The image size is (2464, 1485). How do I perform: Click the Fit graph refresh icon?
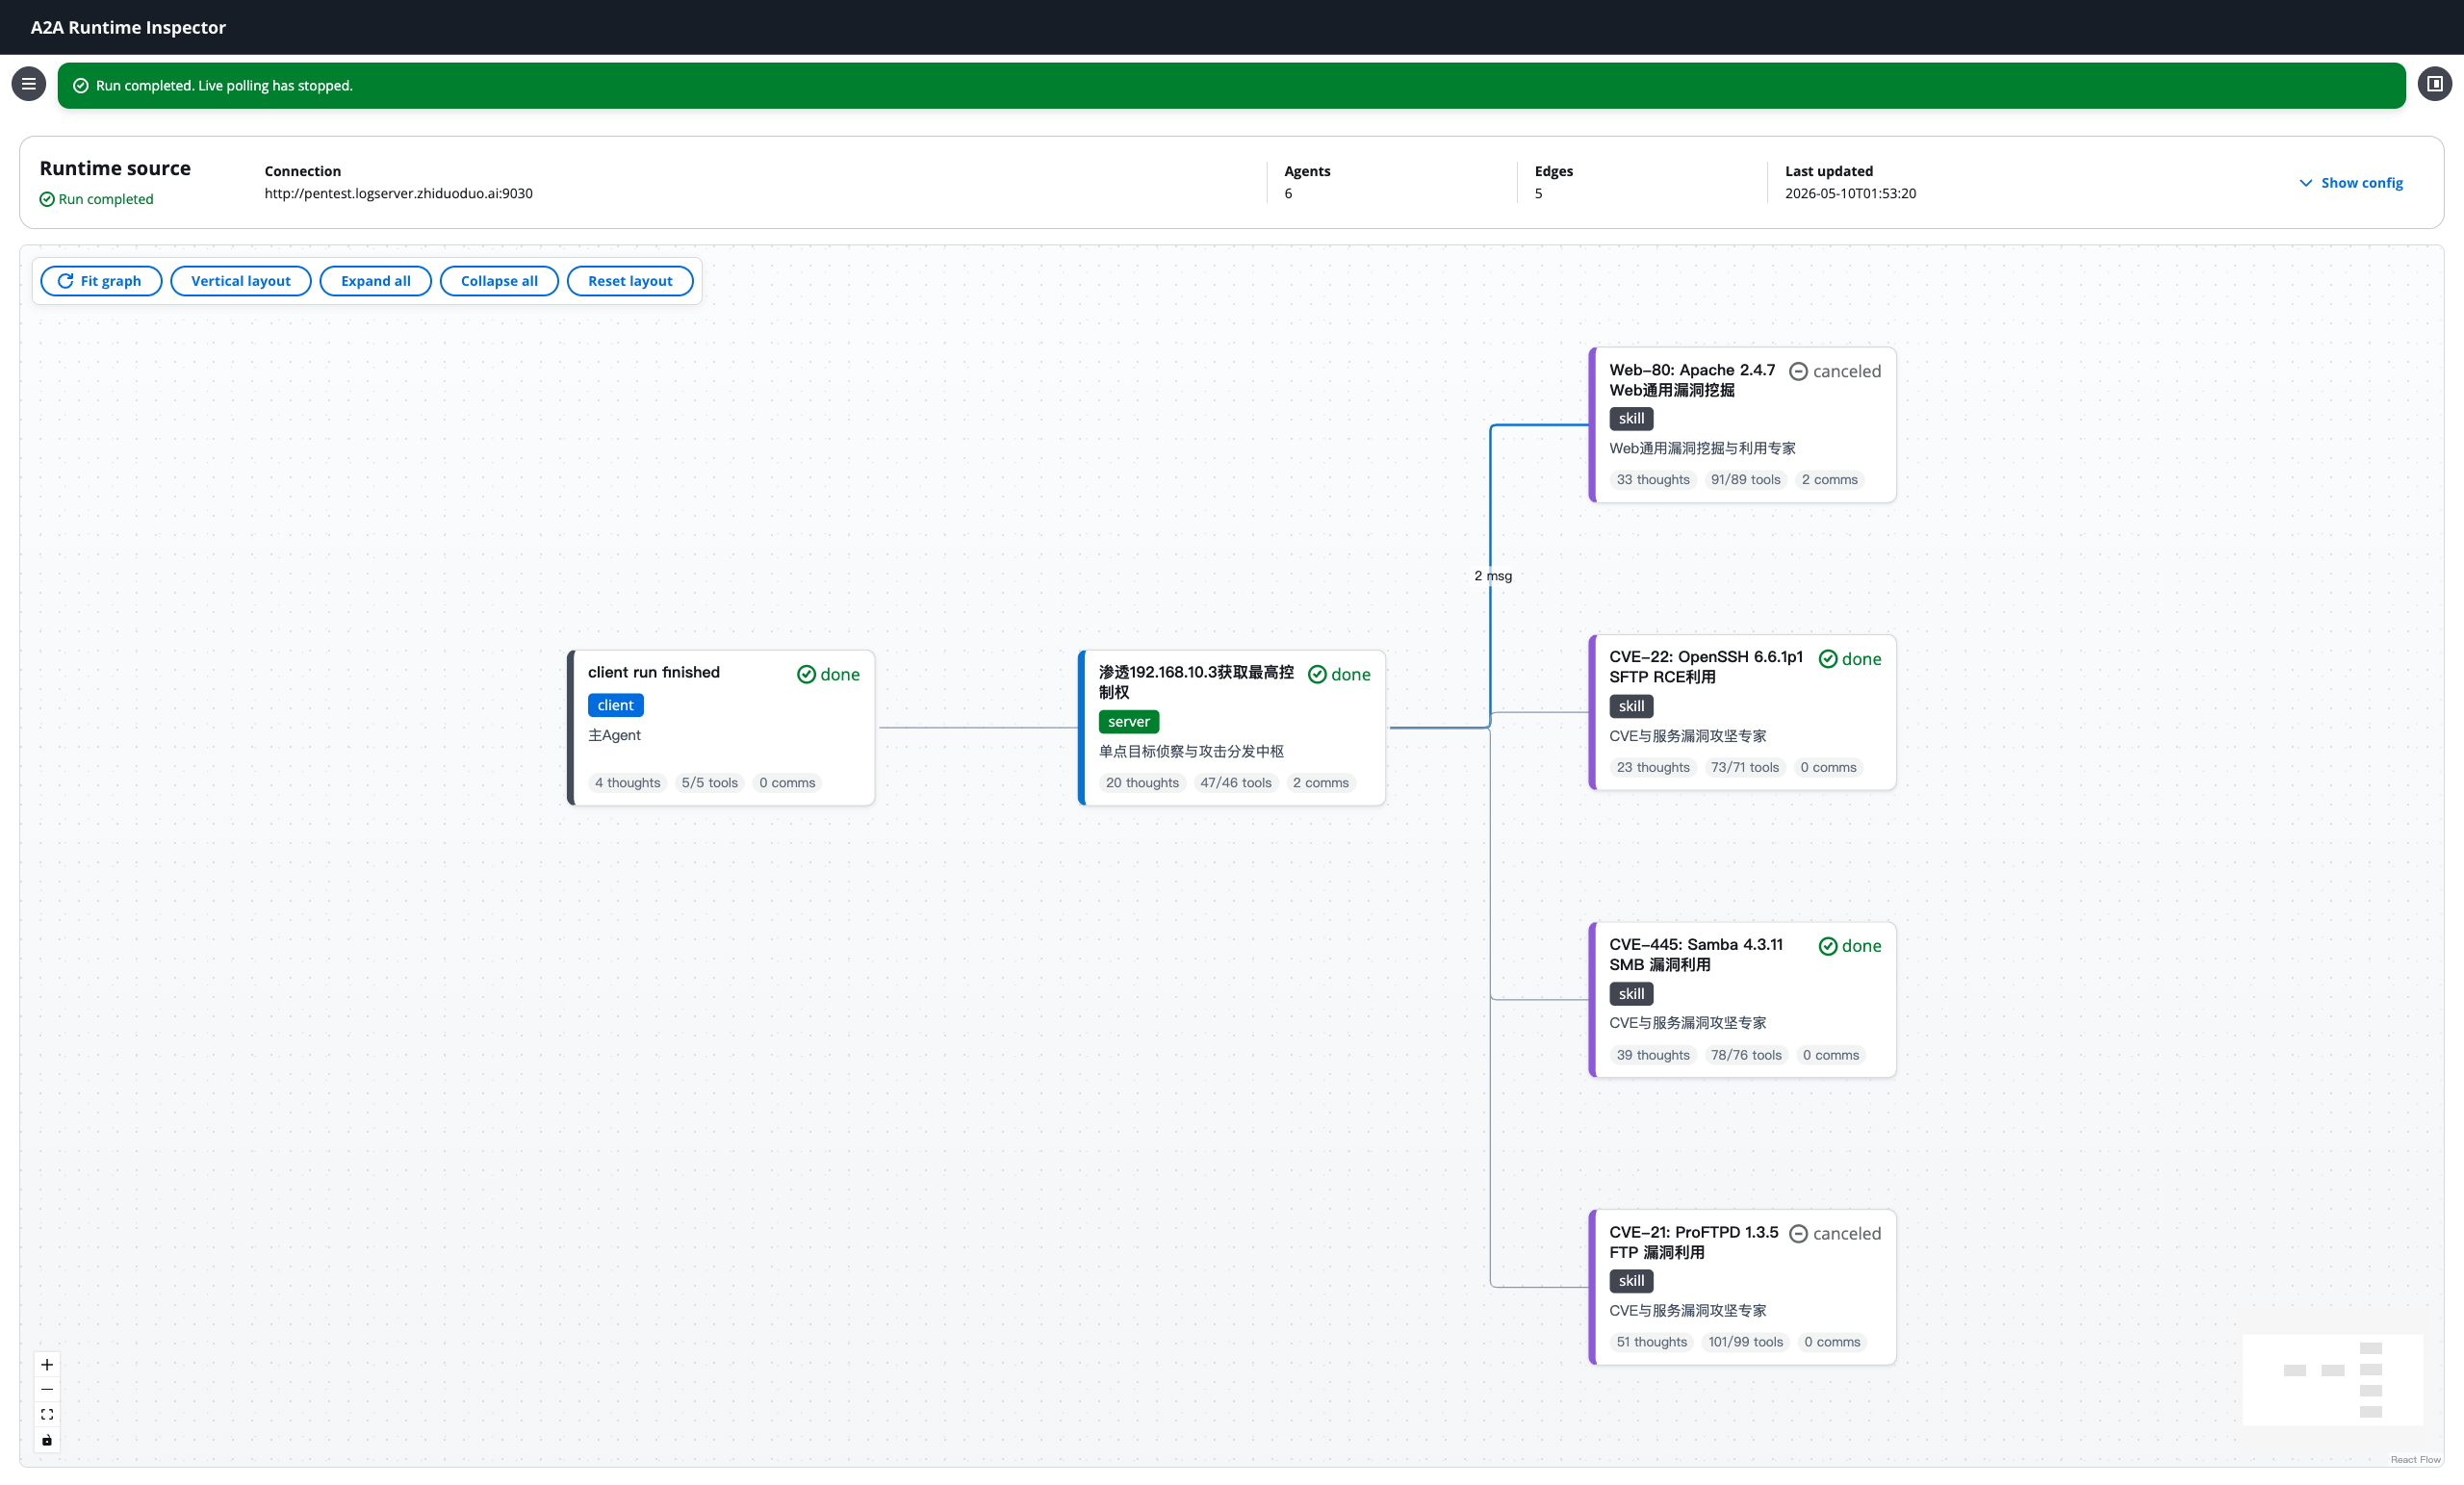[x=65, y=281]
